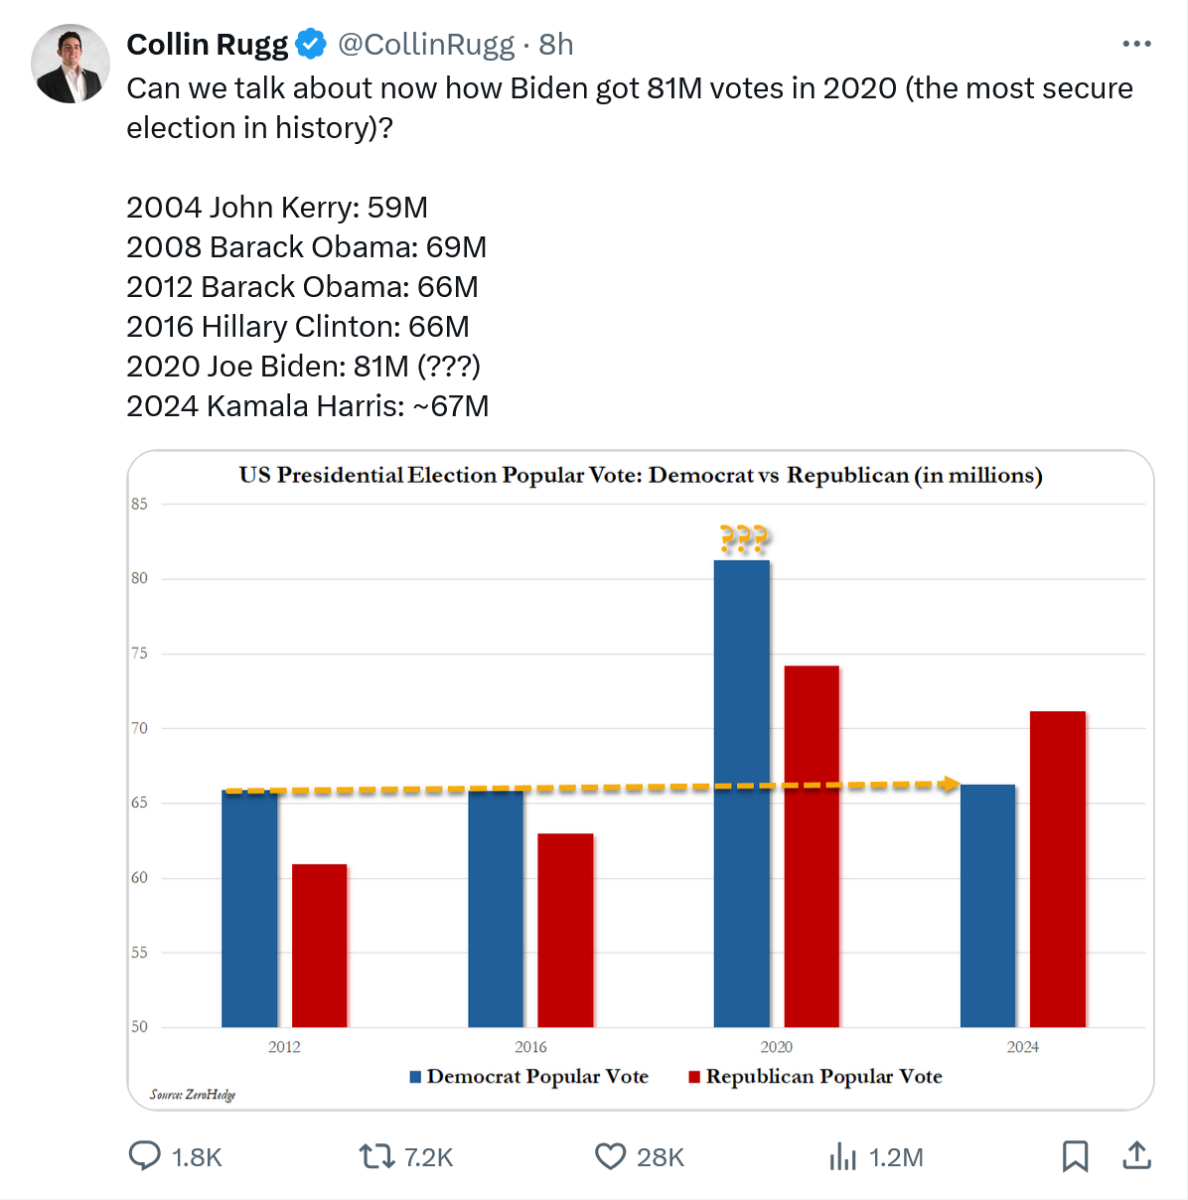Click the 28K likes count
This screenshot has width=1188, height=1200.
[x=660, y=1157]
